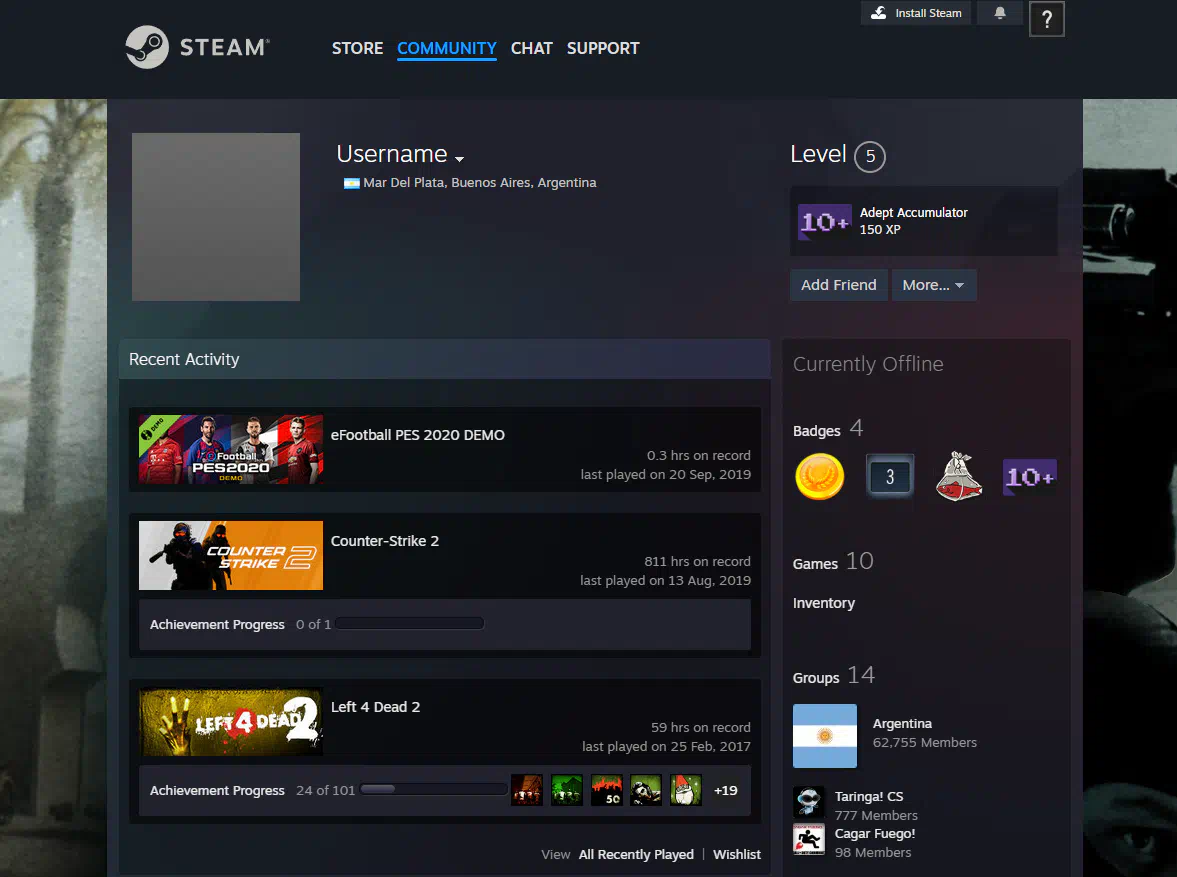The width and height of the screenshot is (1177, 877).
Task: Click the Steam logo
Action: [197, 47]
